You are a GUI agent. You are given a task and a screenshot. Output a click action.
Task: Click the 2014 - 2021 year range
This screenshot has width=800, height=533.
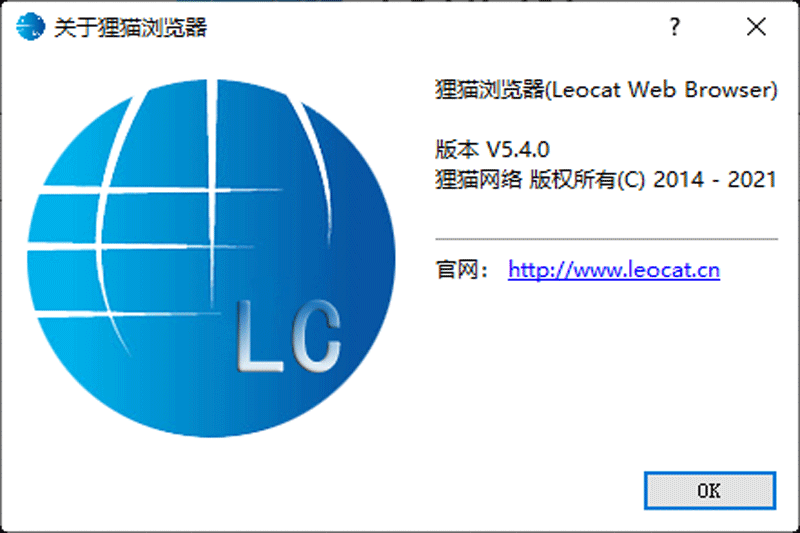pyautogui.click(x=715, y=180)
